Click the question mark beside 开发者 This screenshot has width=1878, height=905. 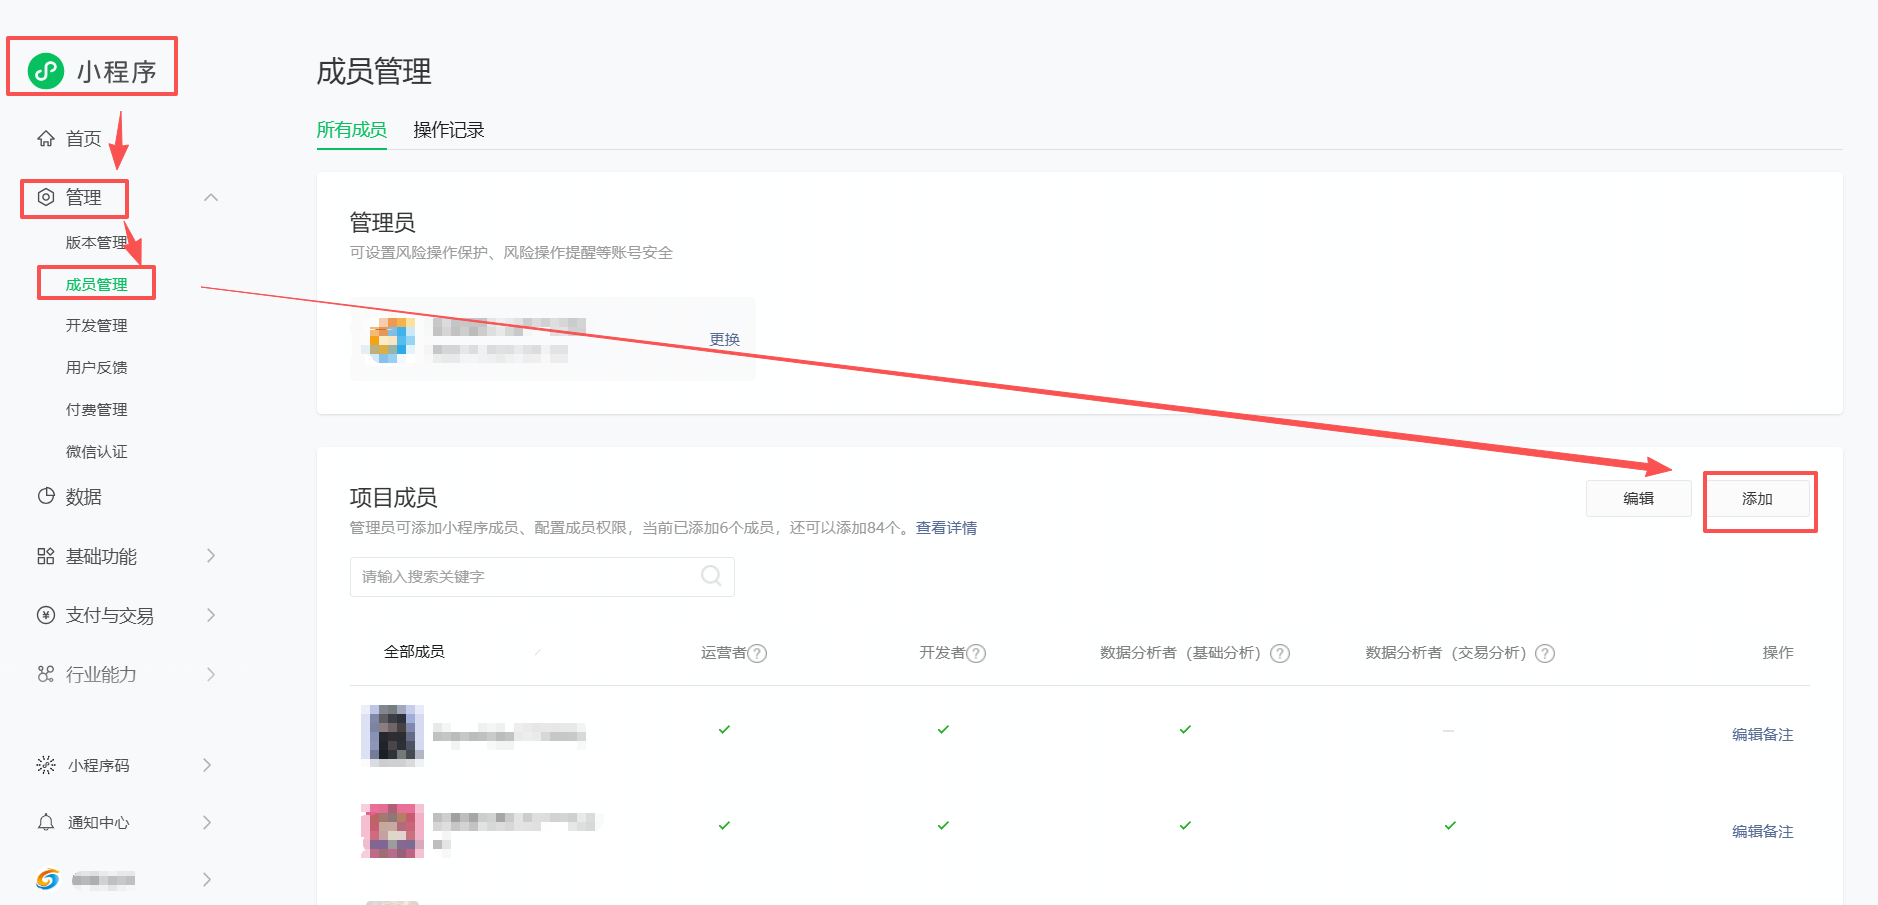[977, 653]
